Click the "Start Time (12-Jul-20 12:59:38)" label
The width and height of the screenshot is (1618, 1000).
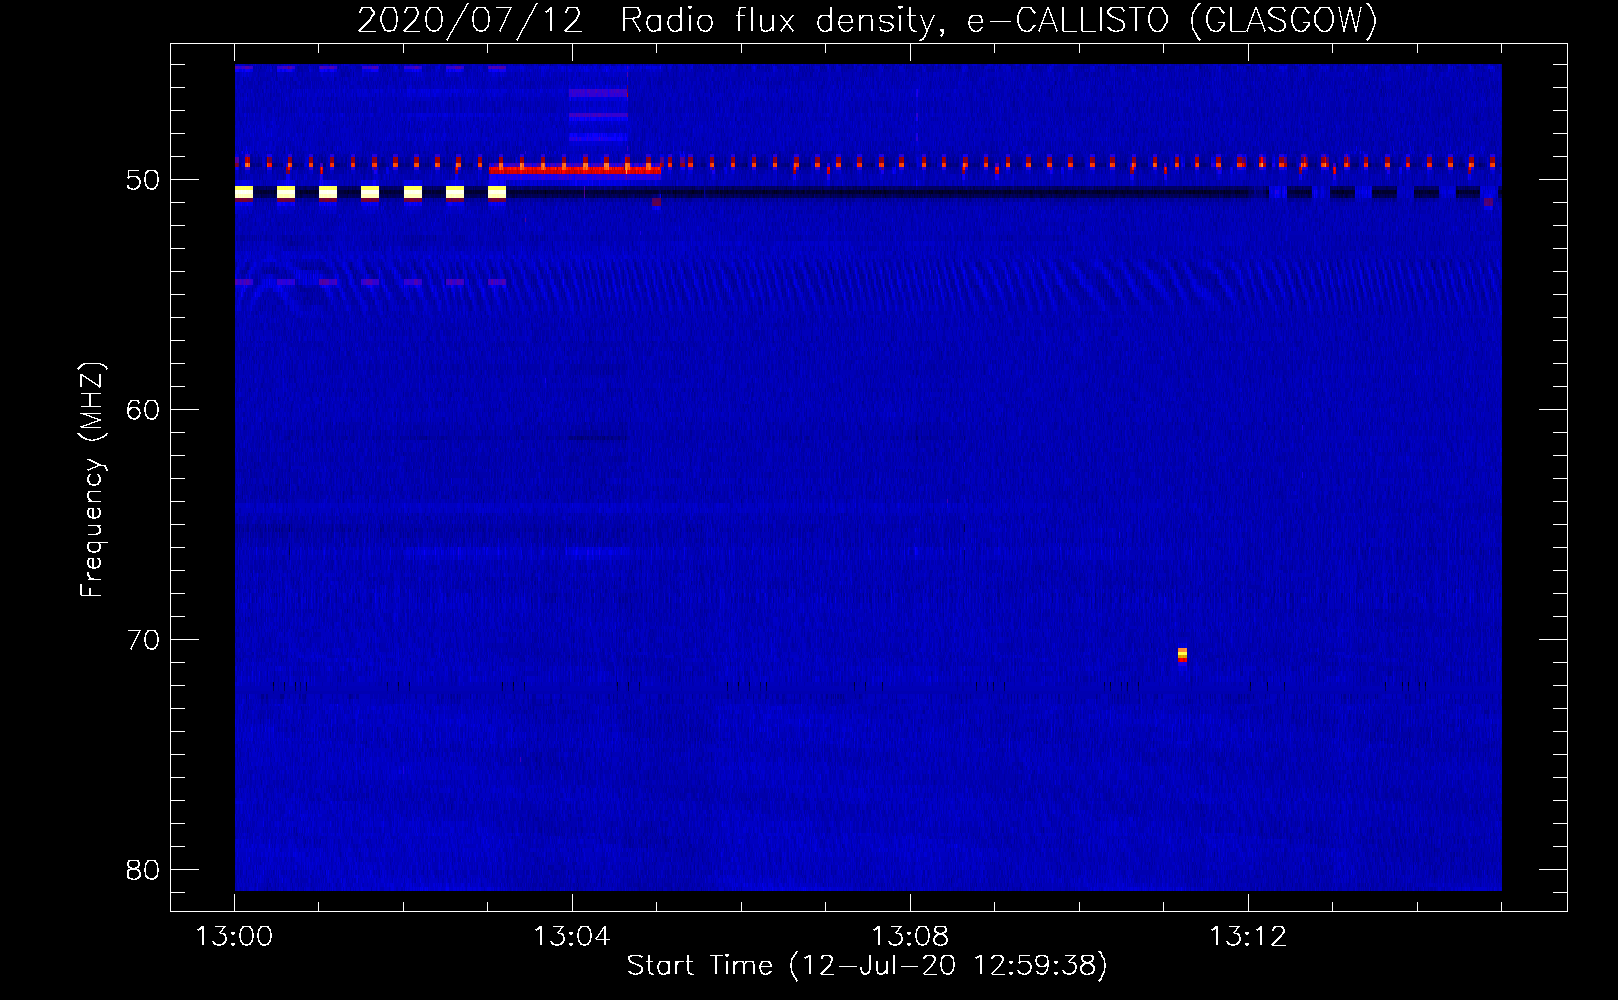click(867, 966)
